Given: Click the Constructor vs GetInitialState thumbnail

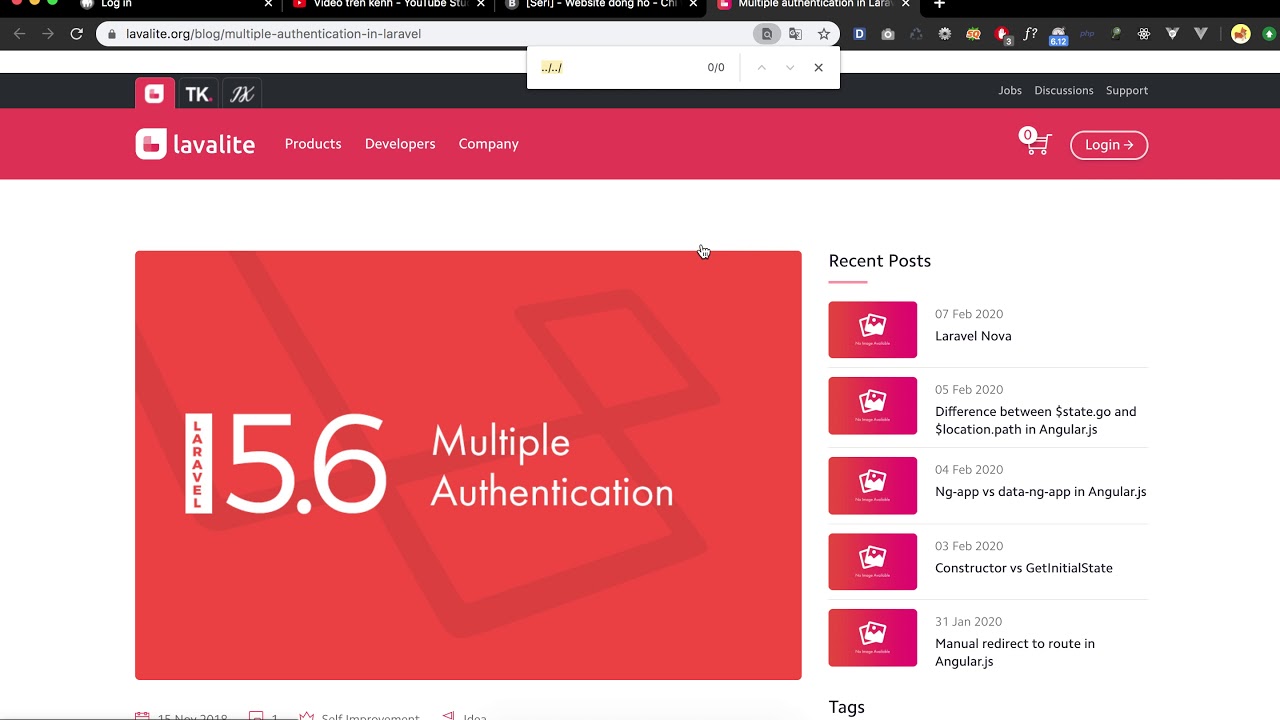Looking at the screenshot, I should click(x=872, y=562).
